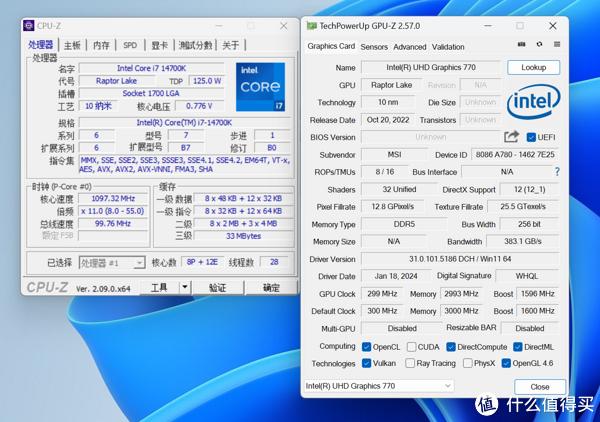Viewport: 600px width, 422px height.
Task: Click the L3 cache value 33 MBytes
Action: point(243,236)
